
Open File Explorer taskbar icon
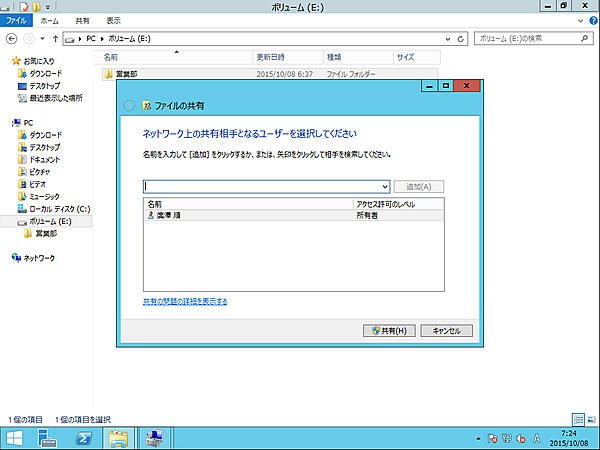(x=119, y=439)
